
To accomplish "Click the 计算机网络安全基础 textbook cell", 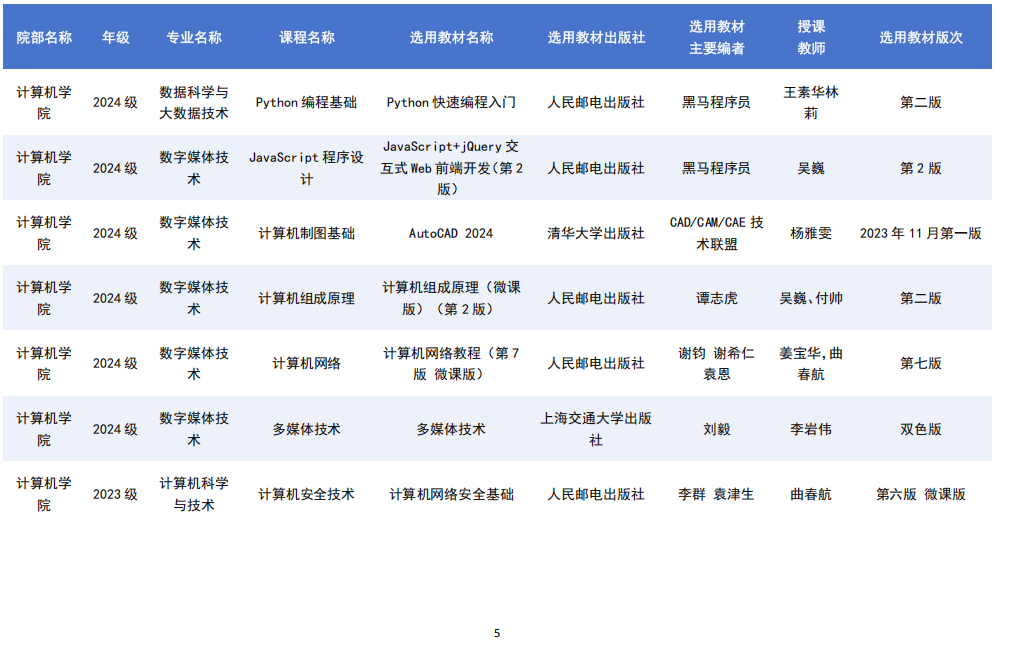I will pyautogui.click(x=451, y=494).
